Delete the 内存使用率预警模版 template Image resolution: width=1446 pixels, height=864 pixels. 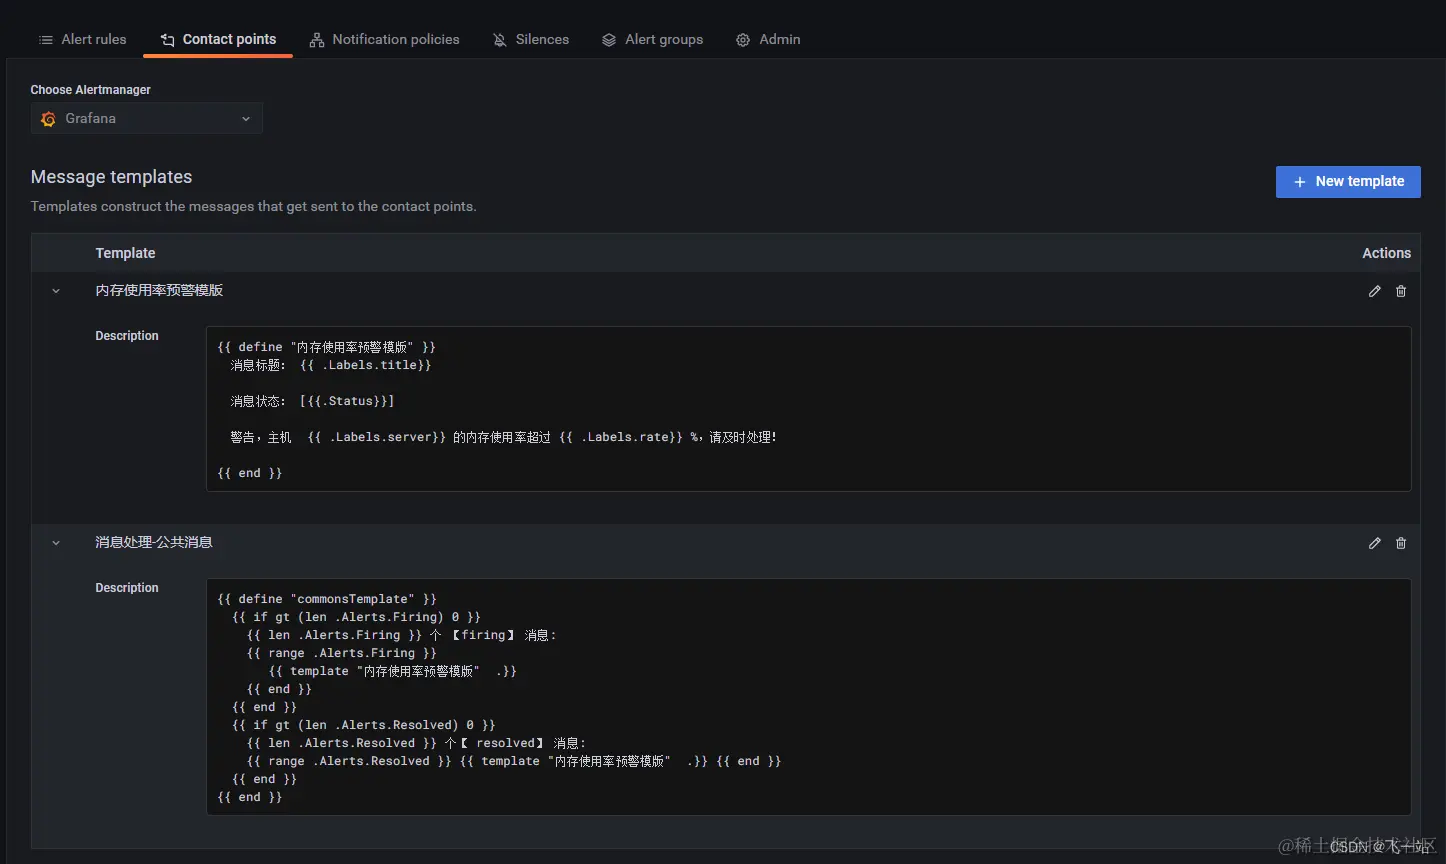click(1401, 291)
